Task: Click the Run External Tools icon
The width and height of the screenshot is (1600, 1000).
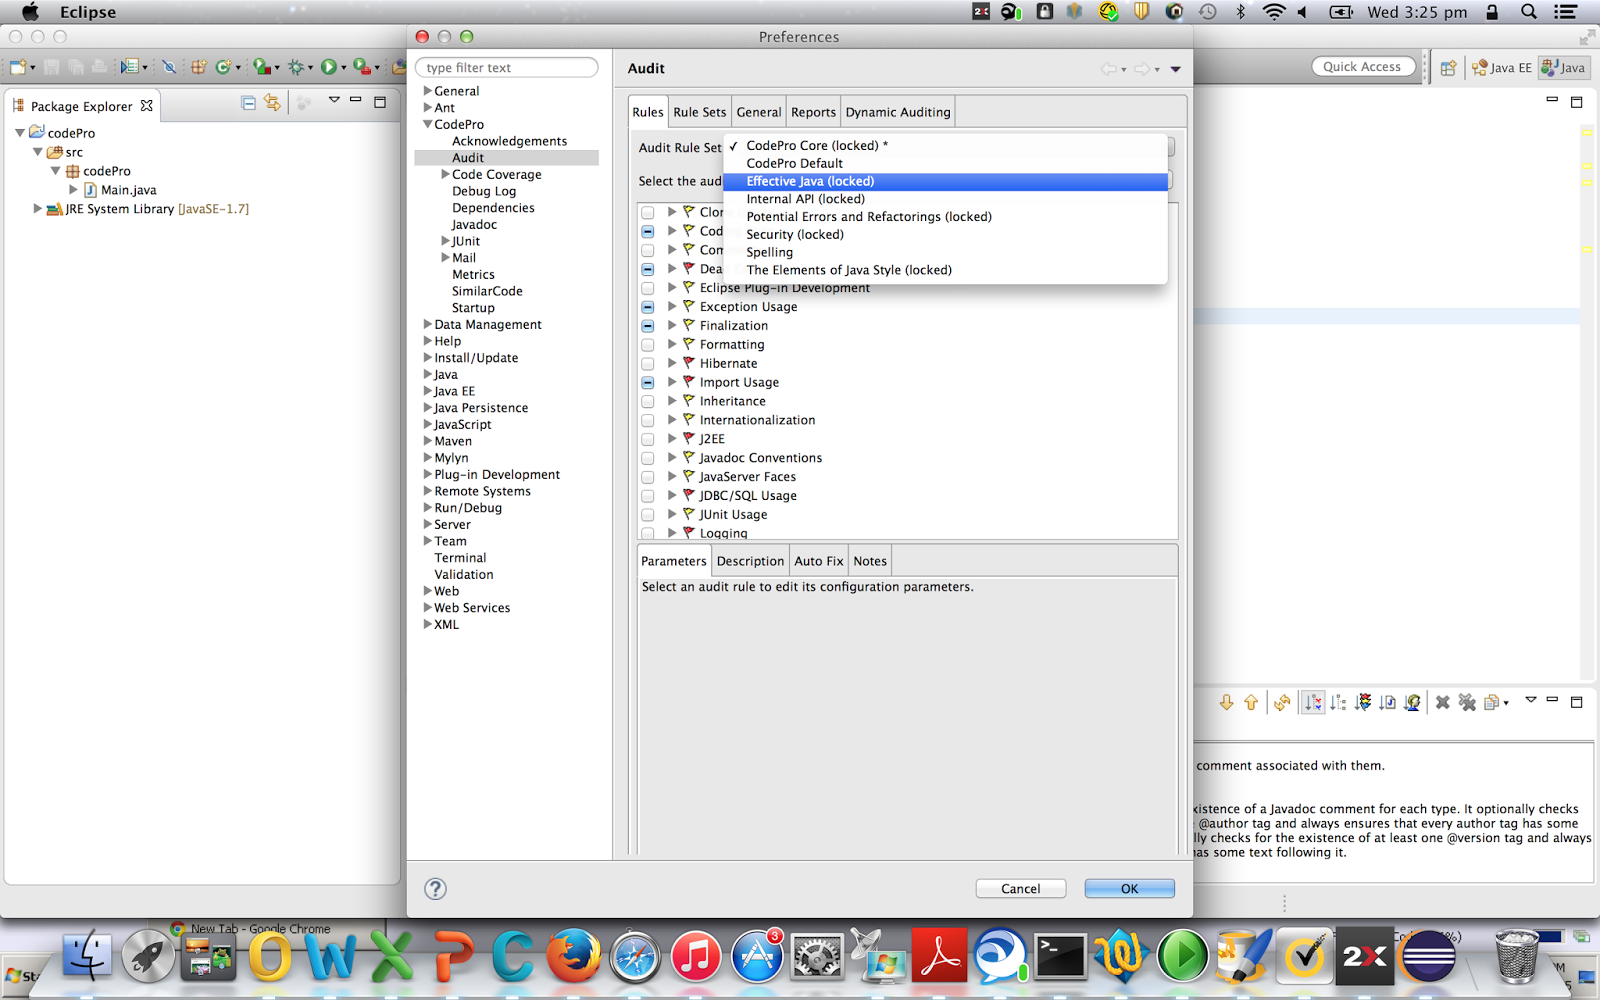Action: point(362,67)
